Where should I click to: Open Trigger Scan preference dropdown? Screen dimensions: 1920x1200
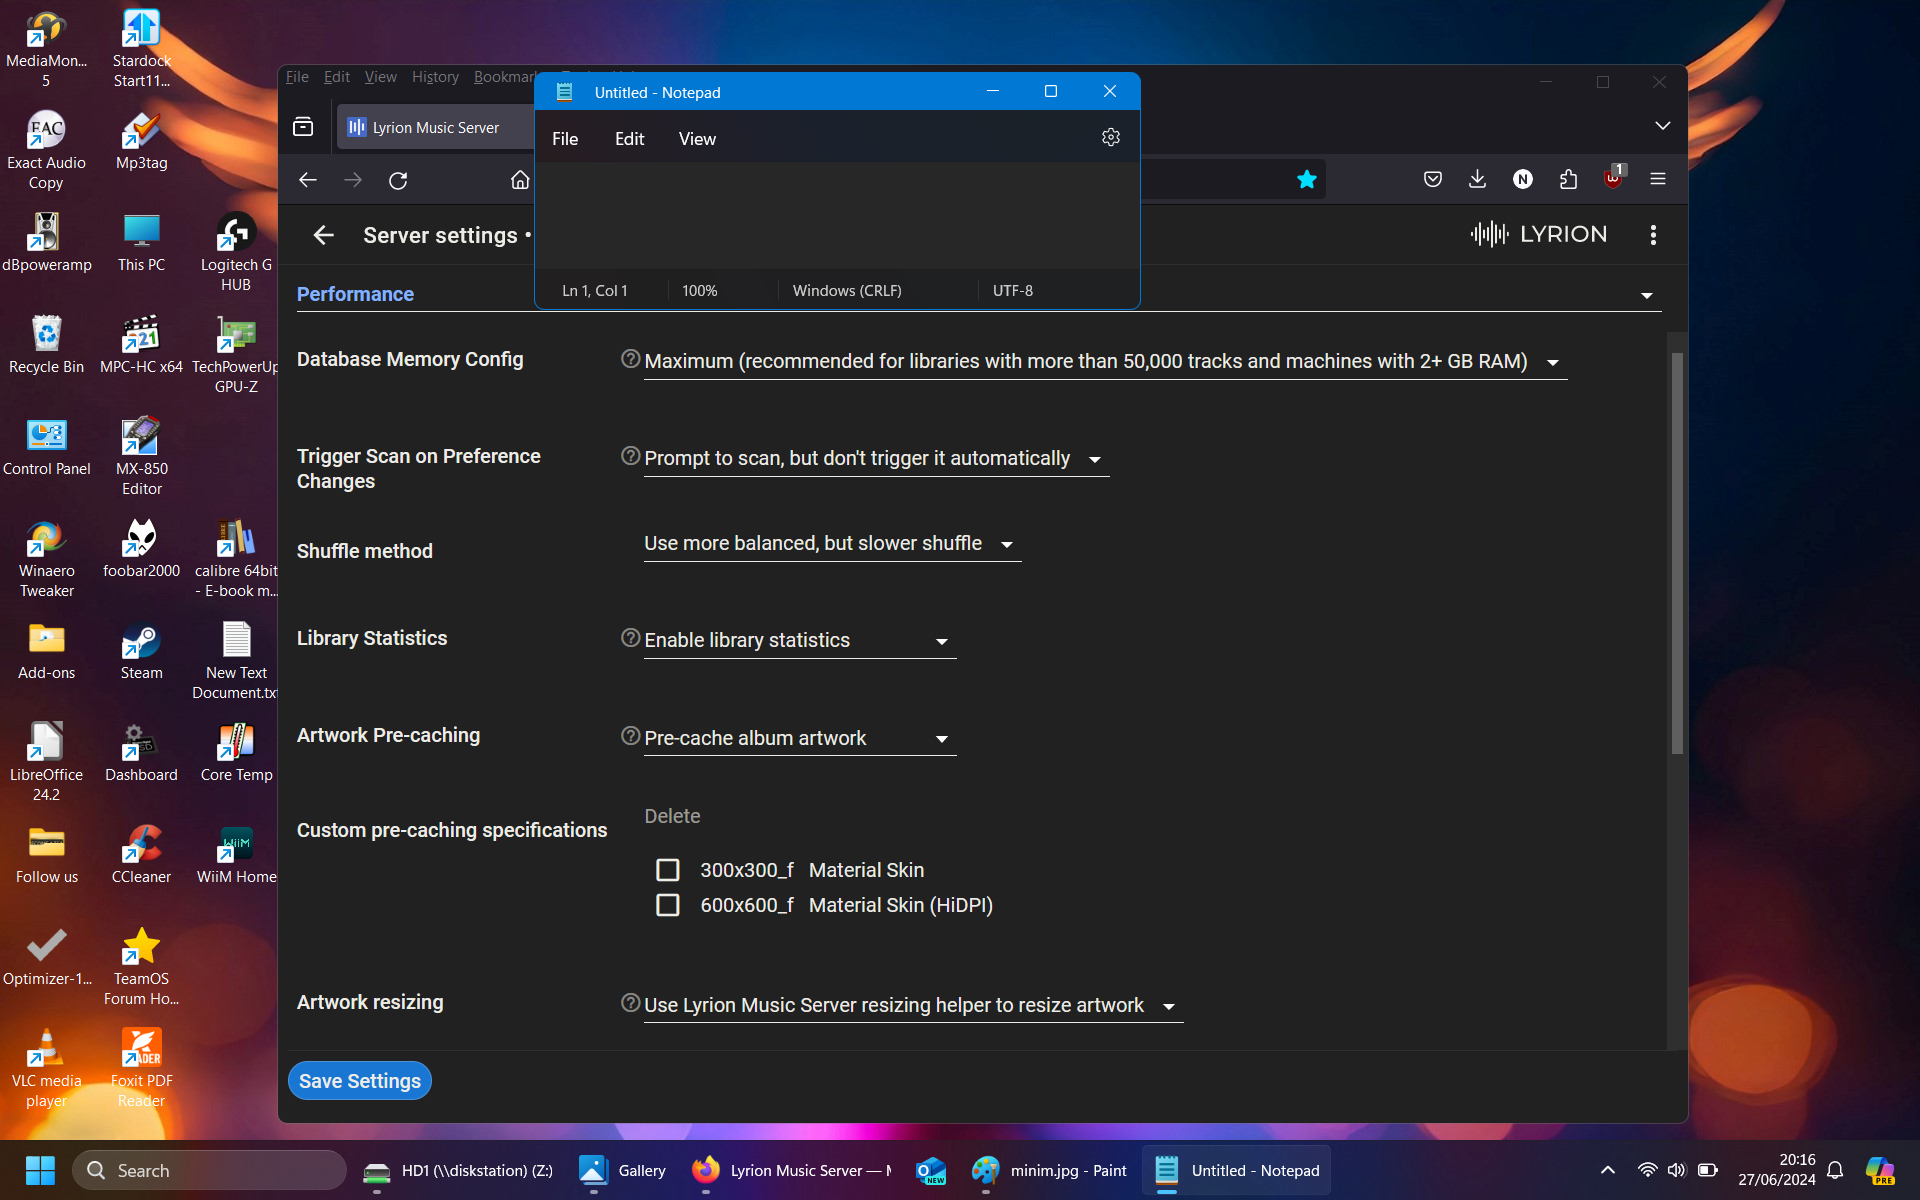coord(876,458)
